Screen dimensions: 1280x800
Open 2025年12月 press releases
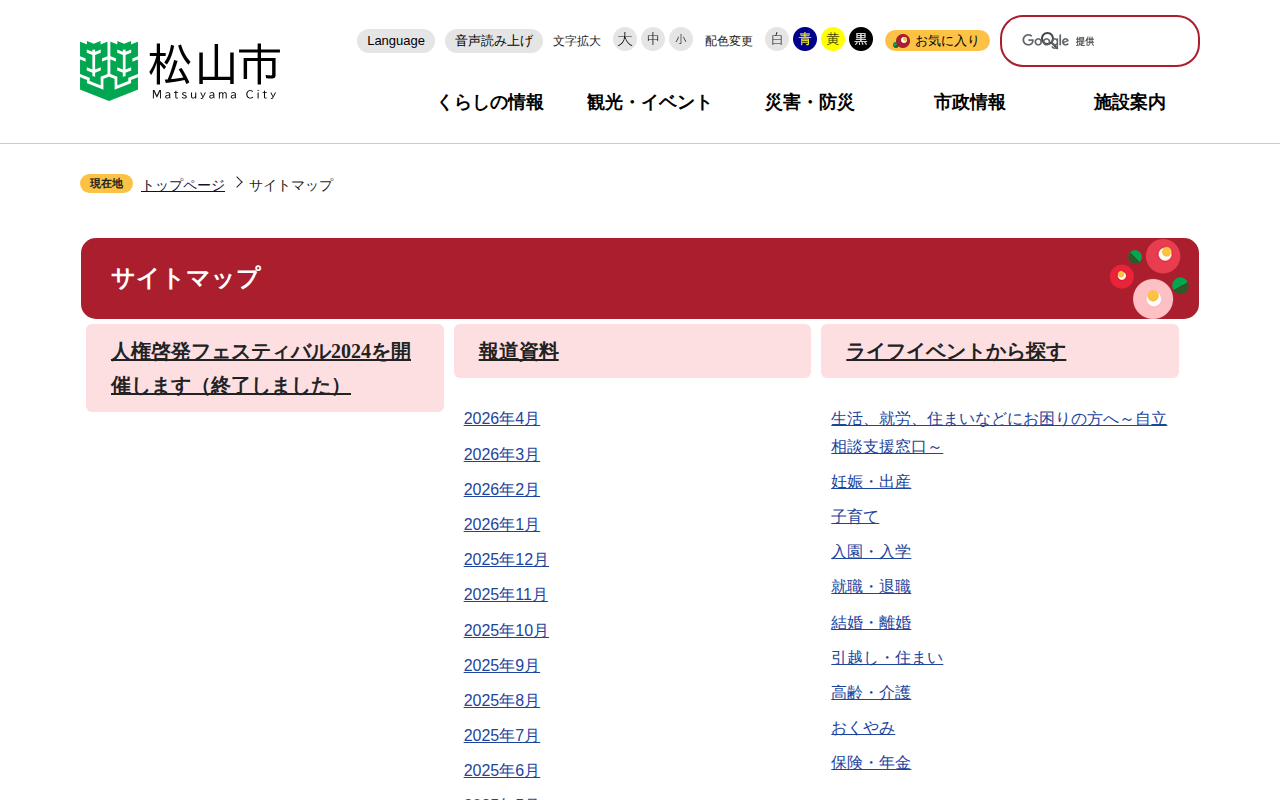[x=506, y=560]
